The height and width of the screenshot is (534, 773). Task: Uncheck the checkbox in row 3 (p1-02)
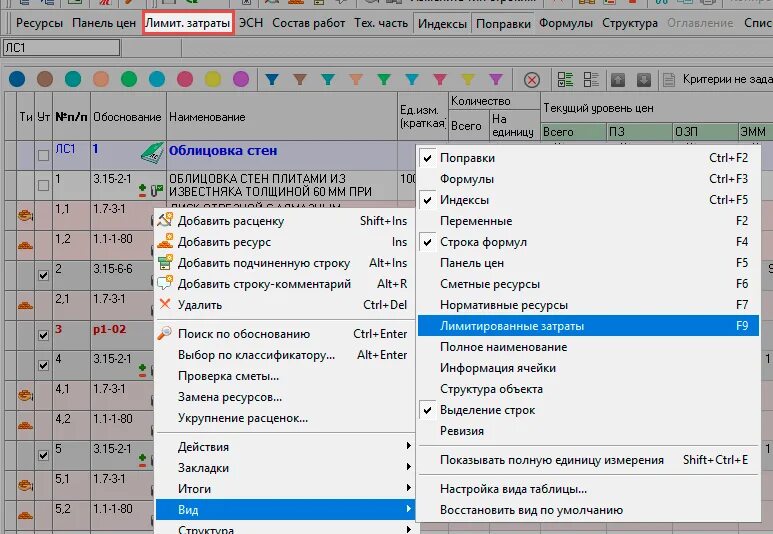tap(43, 335)
